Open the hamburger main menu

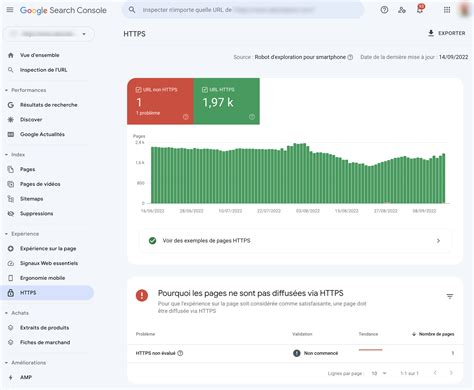(10, 10)
